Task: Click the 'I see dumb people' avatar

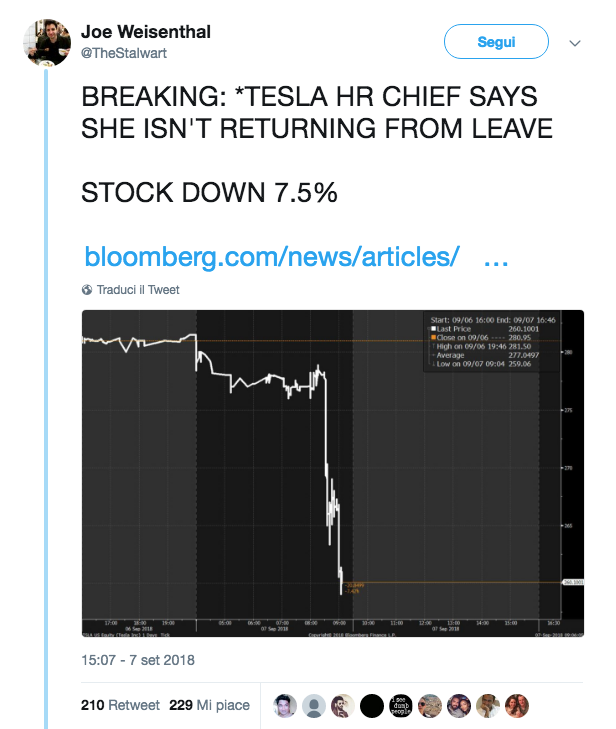Action: point(401,705)
